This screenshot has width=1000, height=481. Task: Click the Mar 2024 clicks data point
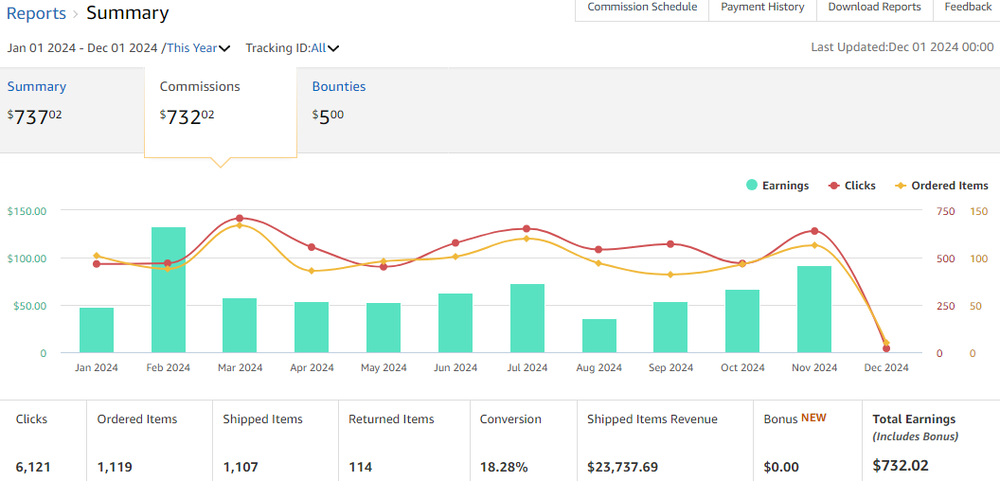pos(240,218)
